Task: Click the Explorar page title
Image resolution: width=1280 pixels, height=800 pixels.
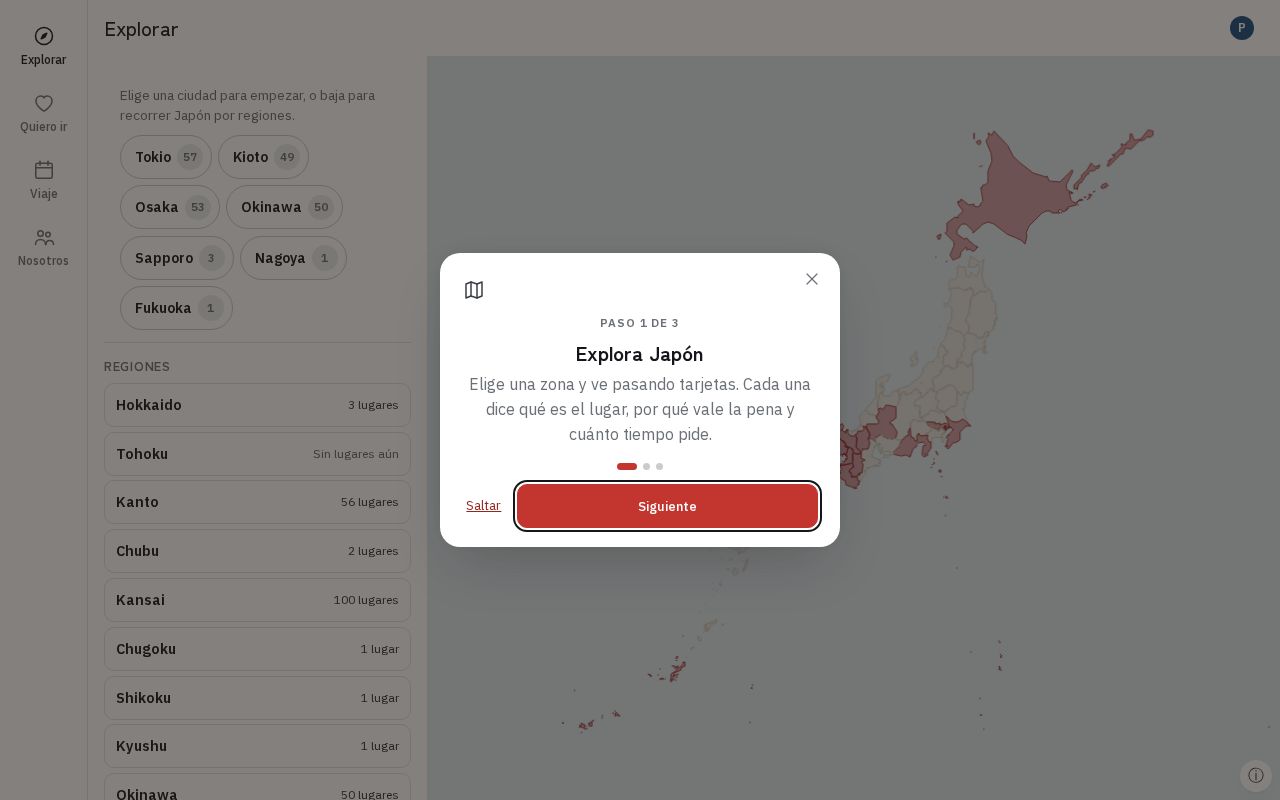Action: point(141,29)
